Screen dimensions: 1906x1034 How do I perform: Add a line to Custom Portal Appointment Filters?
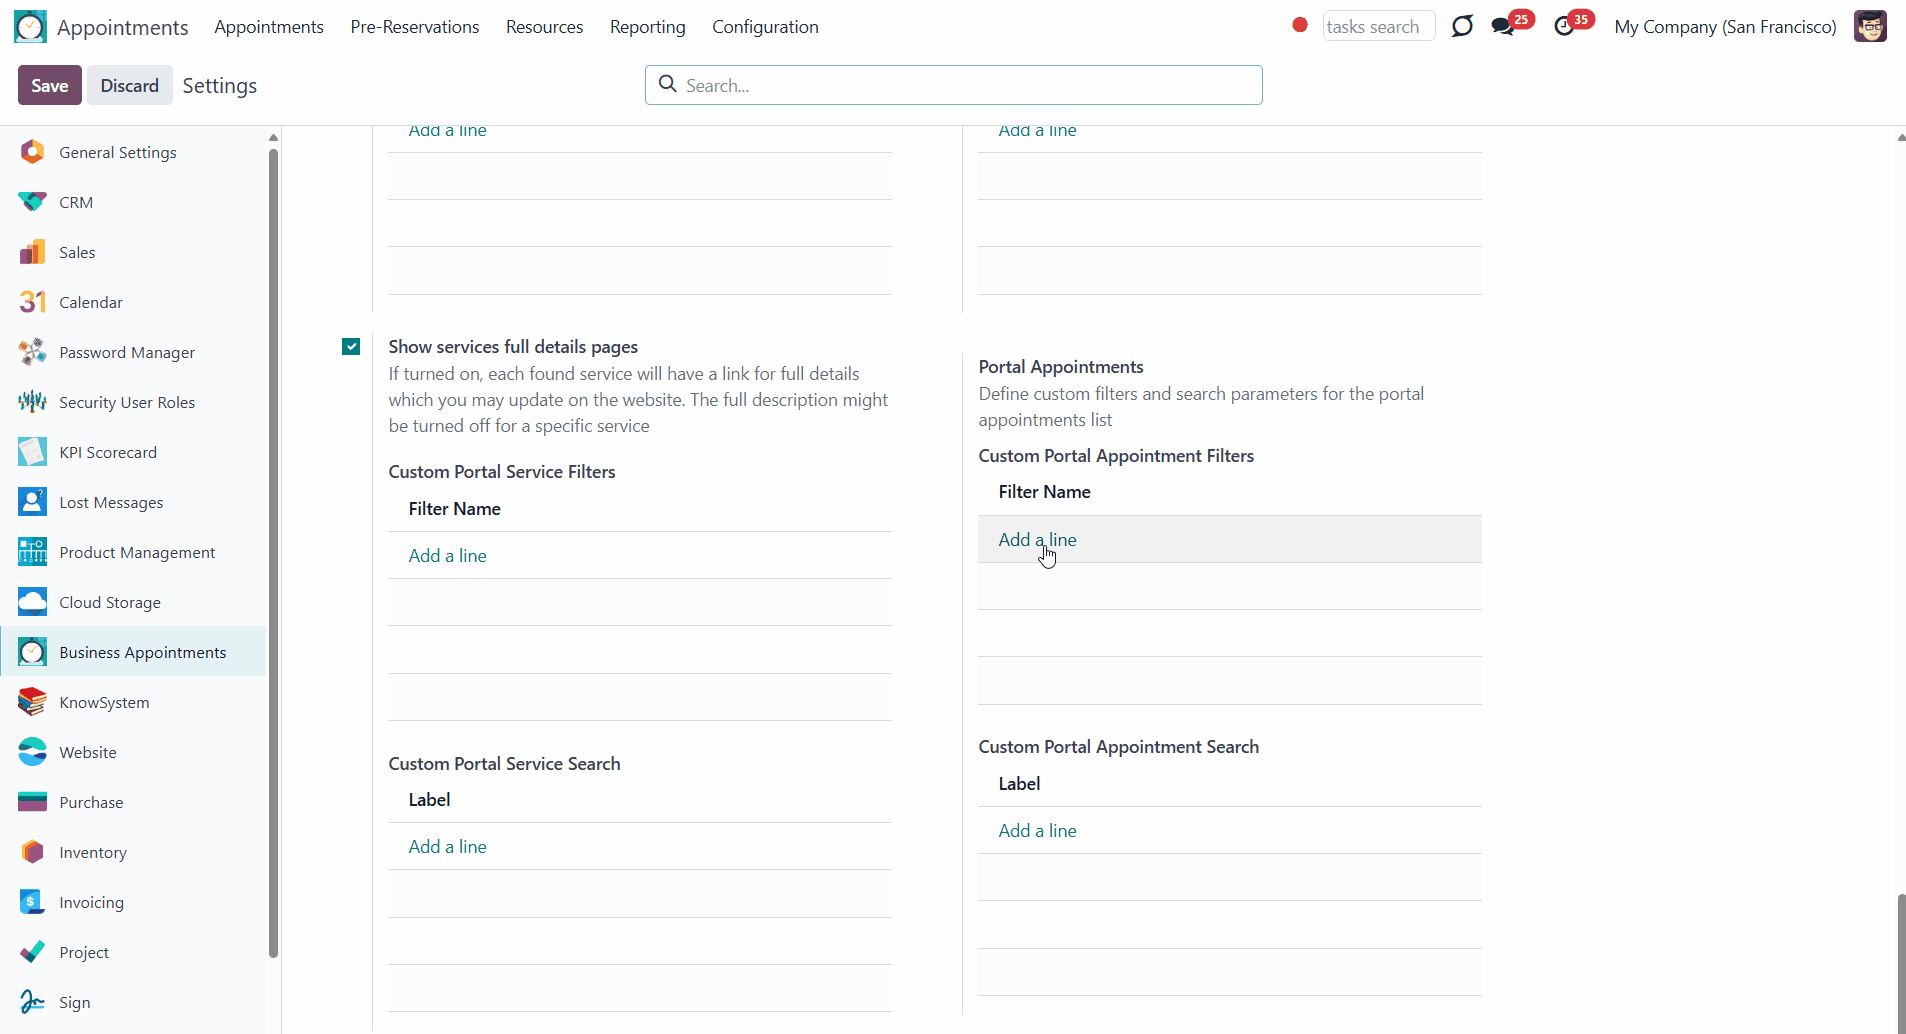(x=1038, y=540)
